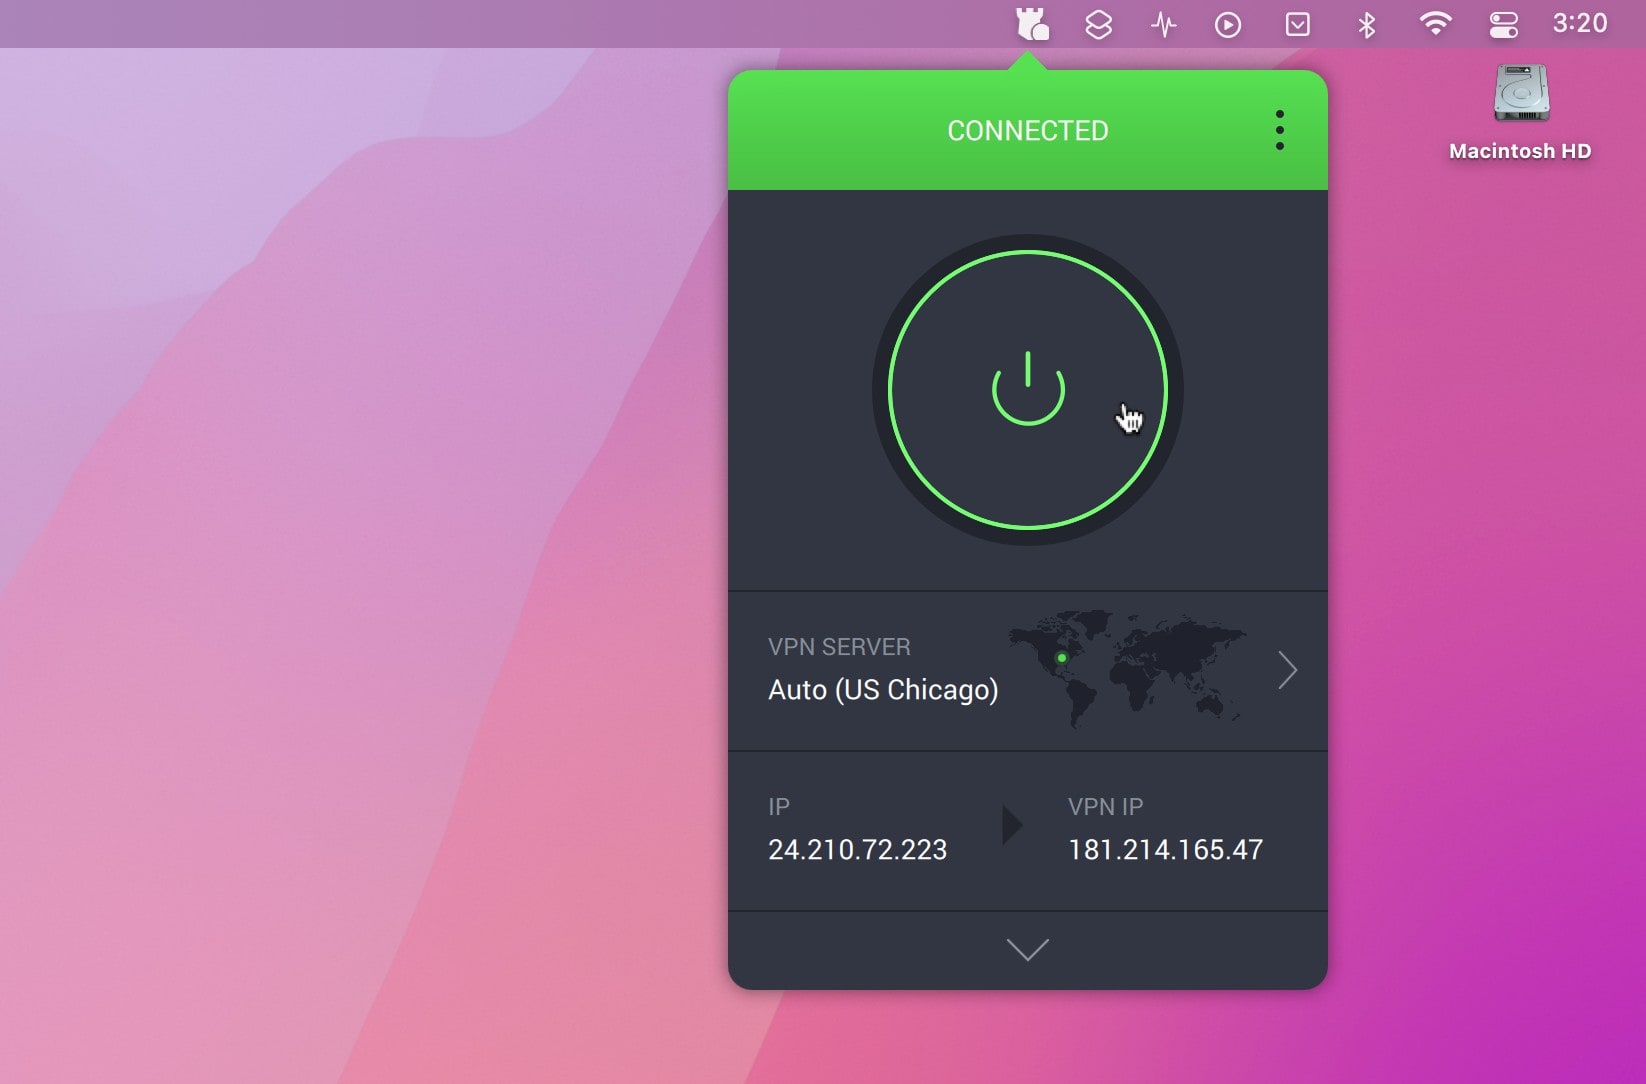This screenshot has height=1084, width=1646.
Task: Click the world map server thumbnail
Action: pos(1127,667)
